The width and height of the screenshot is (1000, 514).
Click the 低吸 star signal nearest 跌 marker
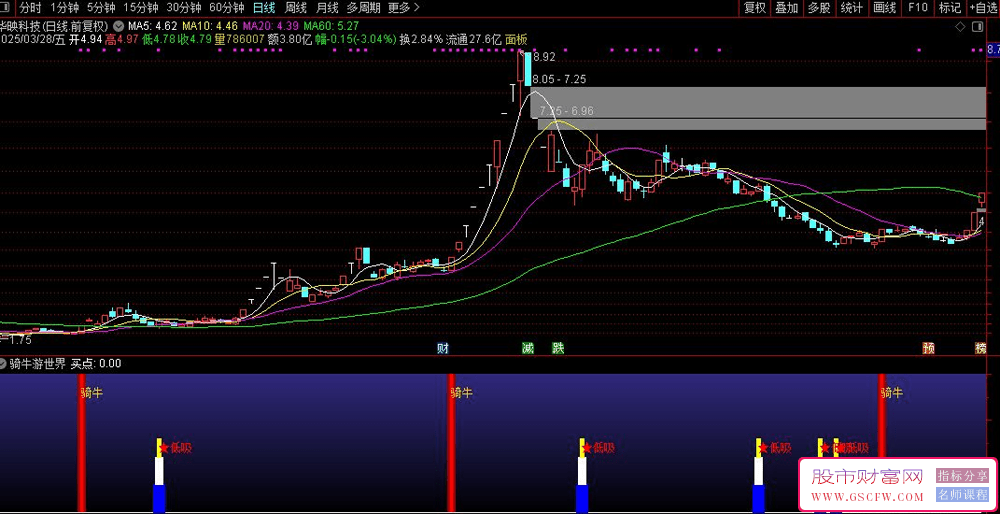599,448
